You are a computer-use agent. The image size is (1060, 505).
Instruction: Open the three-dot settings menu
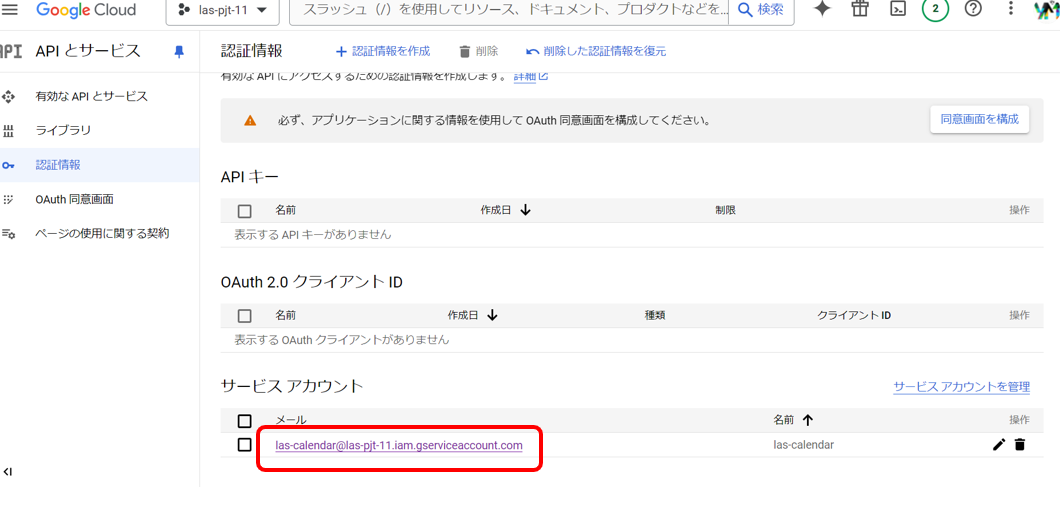[x=1011, y=9]
